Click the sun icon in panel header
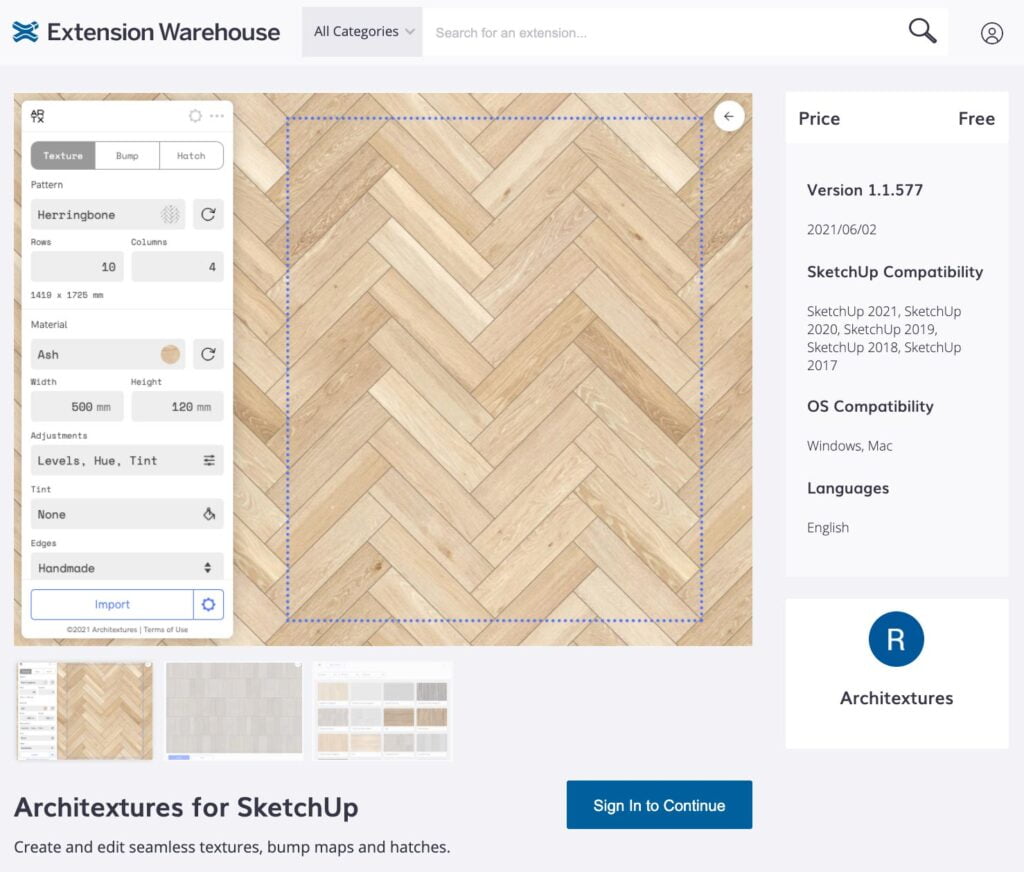This screenshot has height=872, width=1024. (195, 116)
